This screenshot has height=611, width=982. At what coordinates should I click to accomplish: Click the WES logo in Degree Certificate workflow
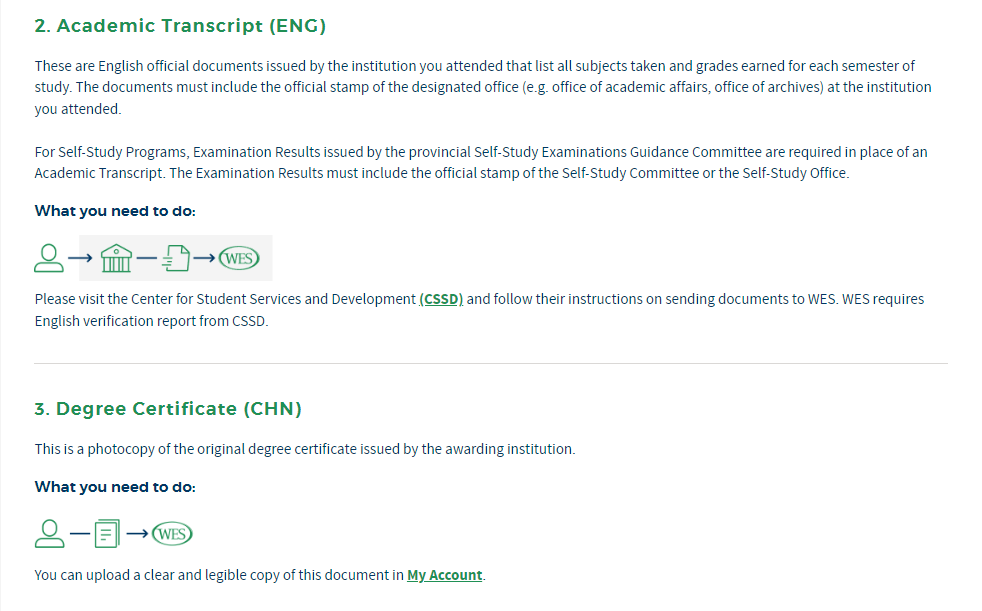[x=172, y=534]
